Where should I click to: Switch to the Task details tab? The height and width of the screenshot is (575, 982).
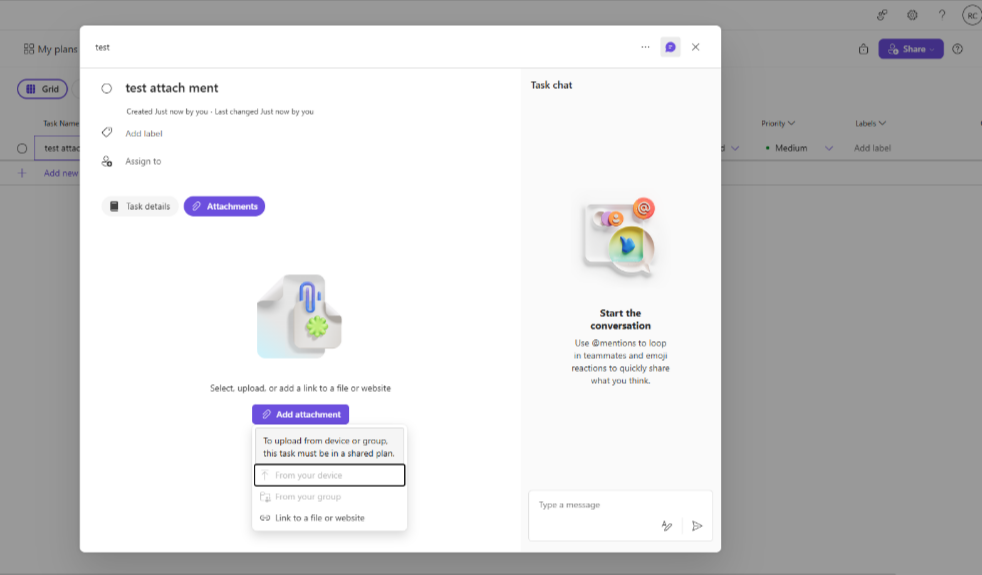140,206
